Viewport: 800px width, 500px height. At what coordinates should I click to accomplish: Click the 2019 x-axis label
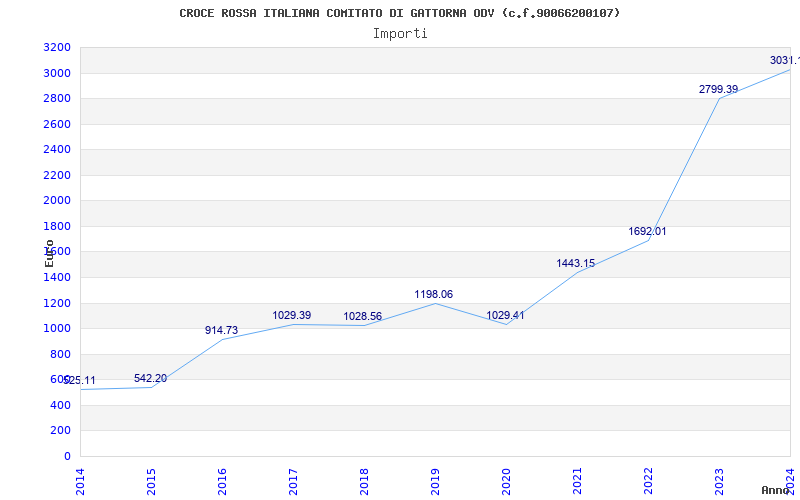(x=435, y=482)
